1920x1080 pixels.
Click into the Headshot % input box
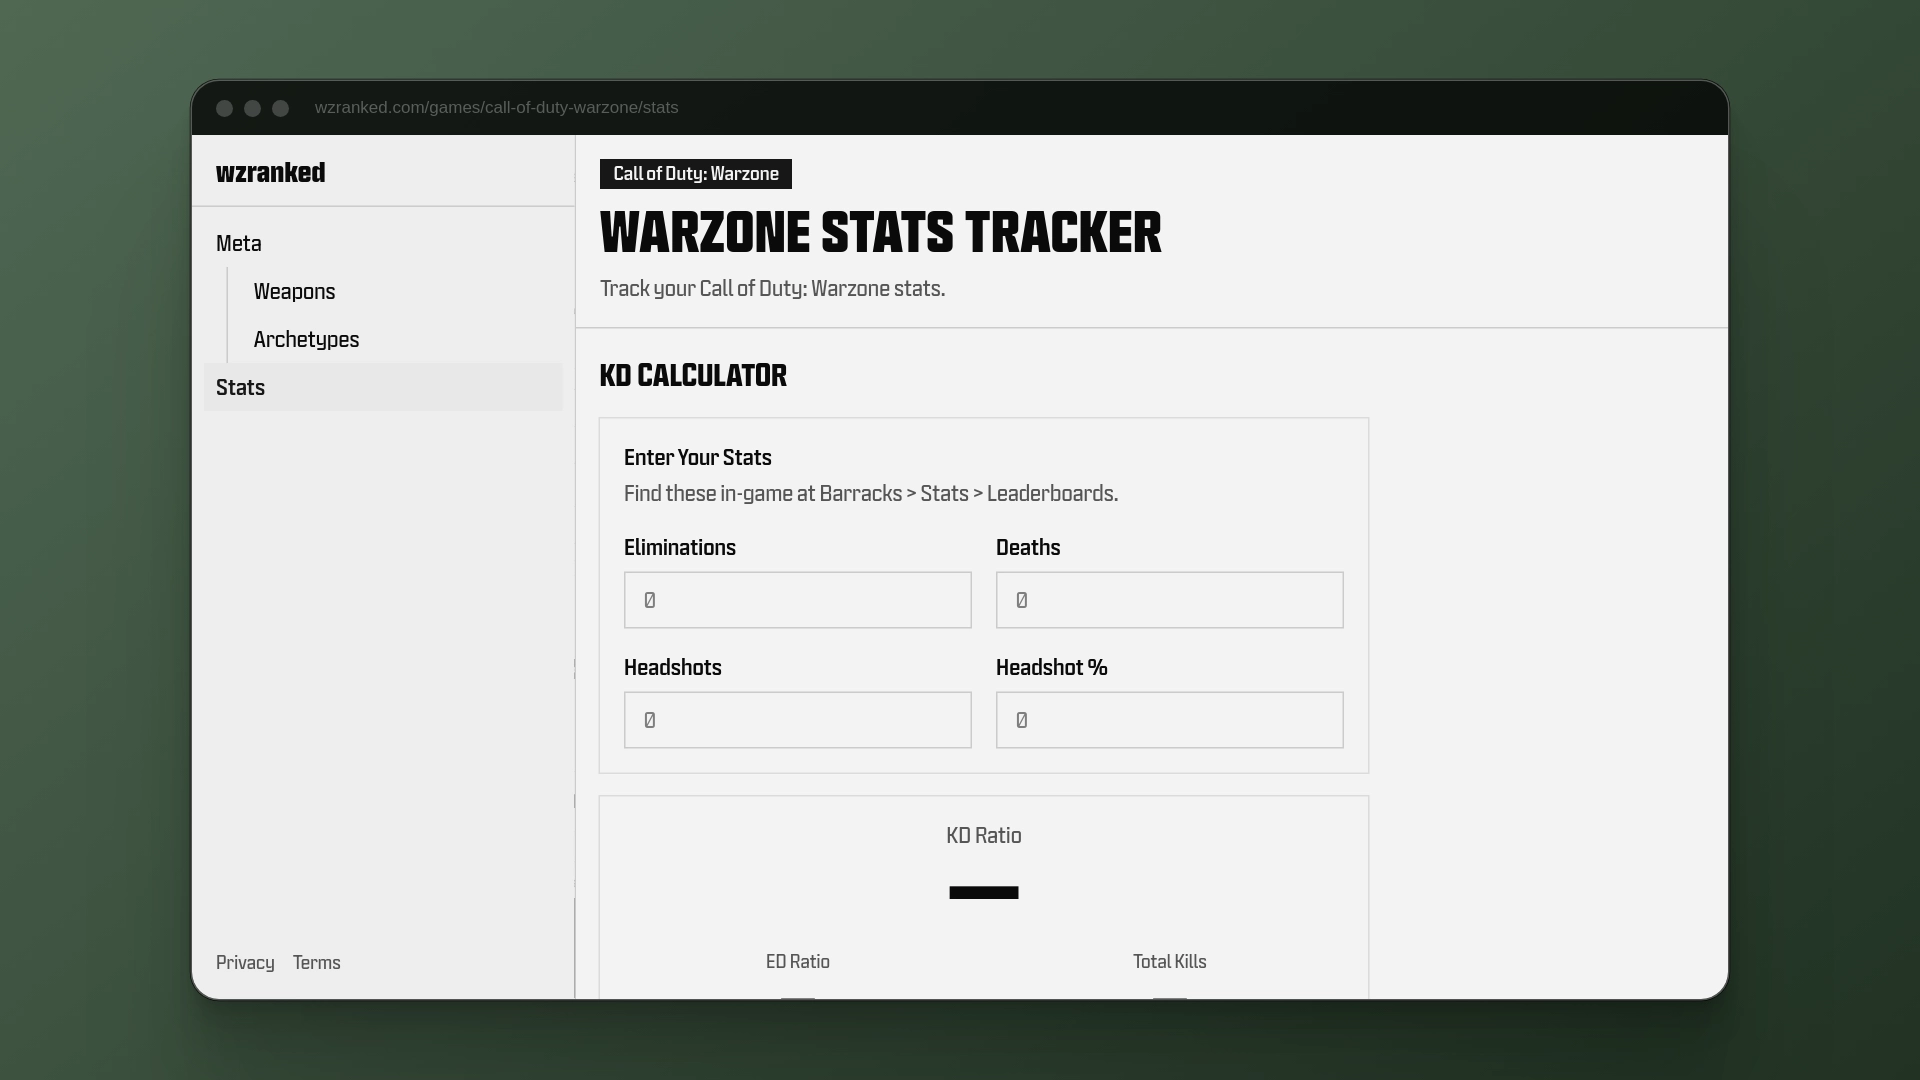1169,720
